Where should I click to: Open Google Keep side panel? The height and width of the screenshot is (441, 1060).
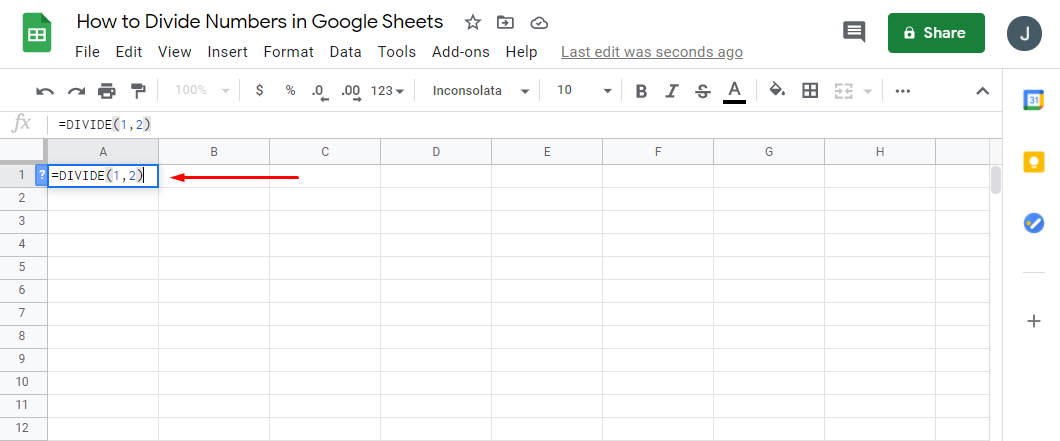1034,162
